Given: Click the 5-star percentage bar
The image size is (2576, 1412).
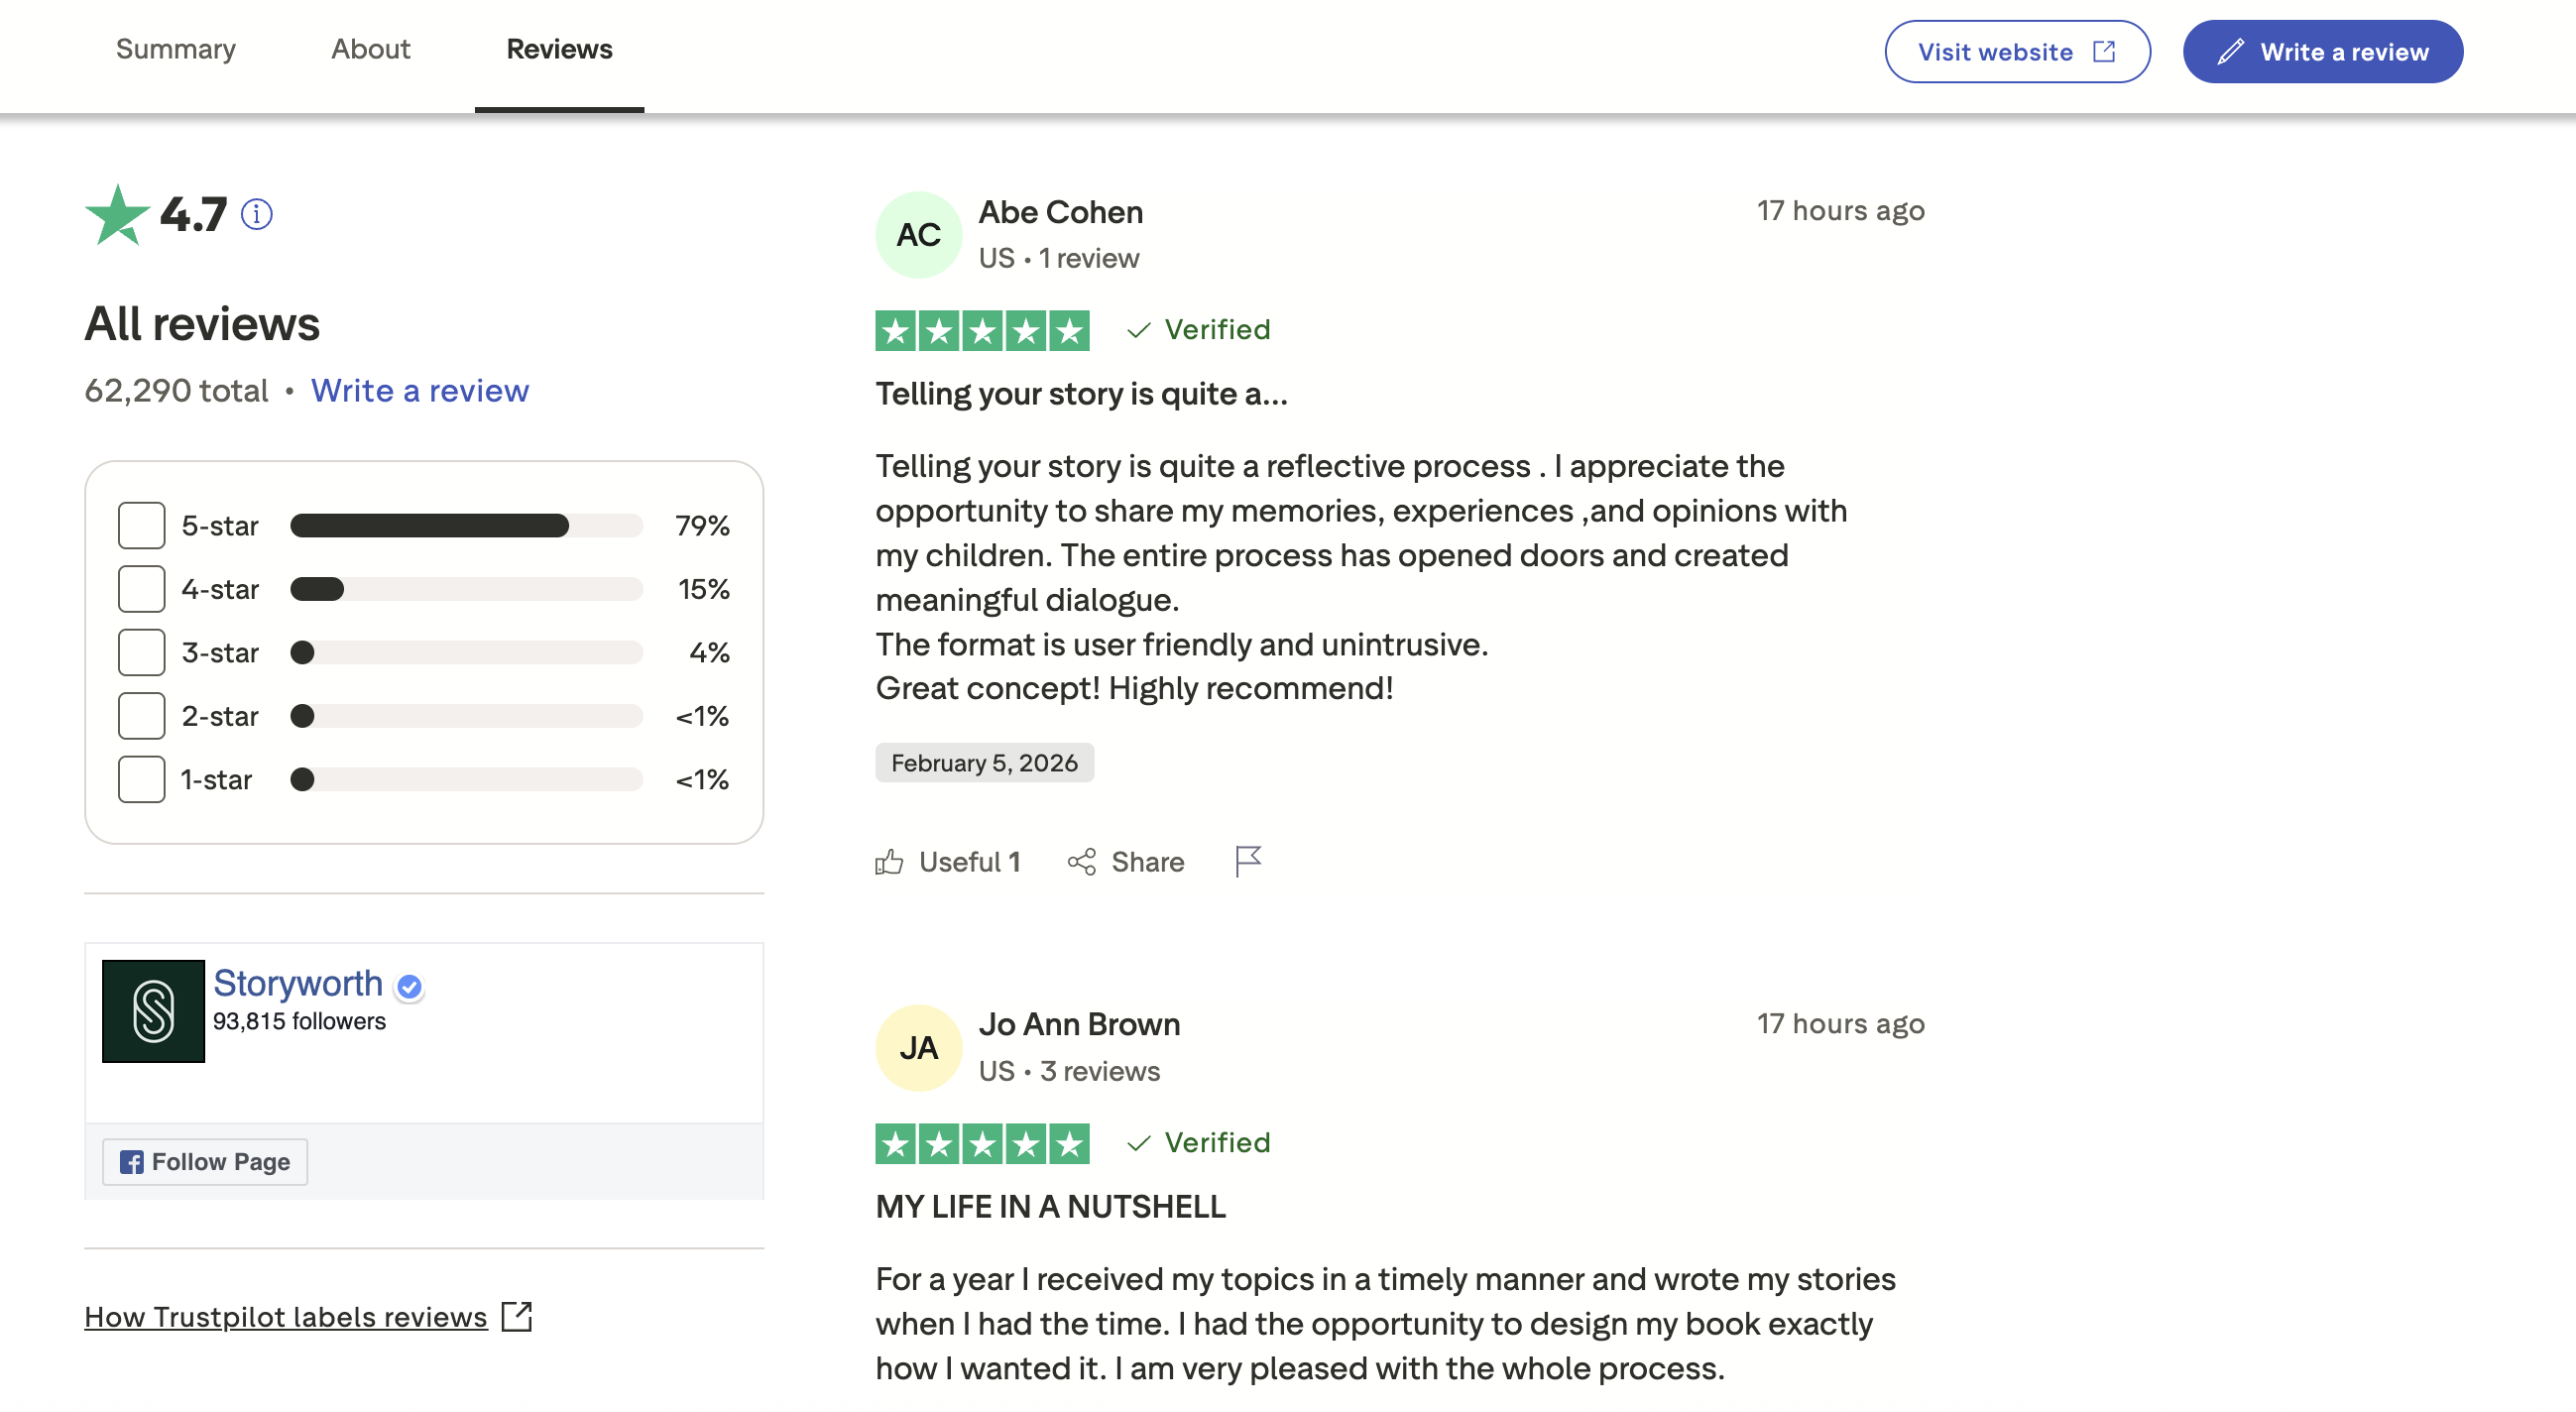Looking at the screenshot, I should tap(466, 526).
